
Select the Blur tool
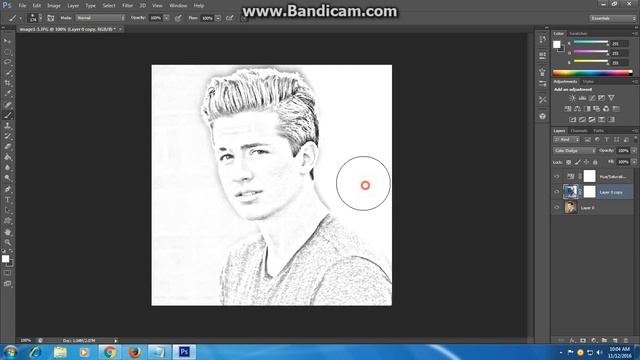coord(7,167)
